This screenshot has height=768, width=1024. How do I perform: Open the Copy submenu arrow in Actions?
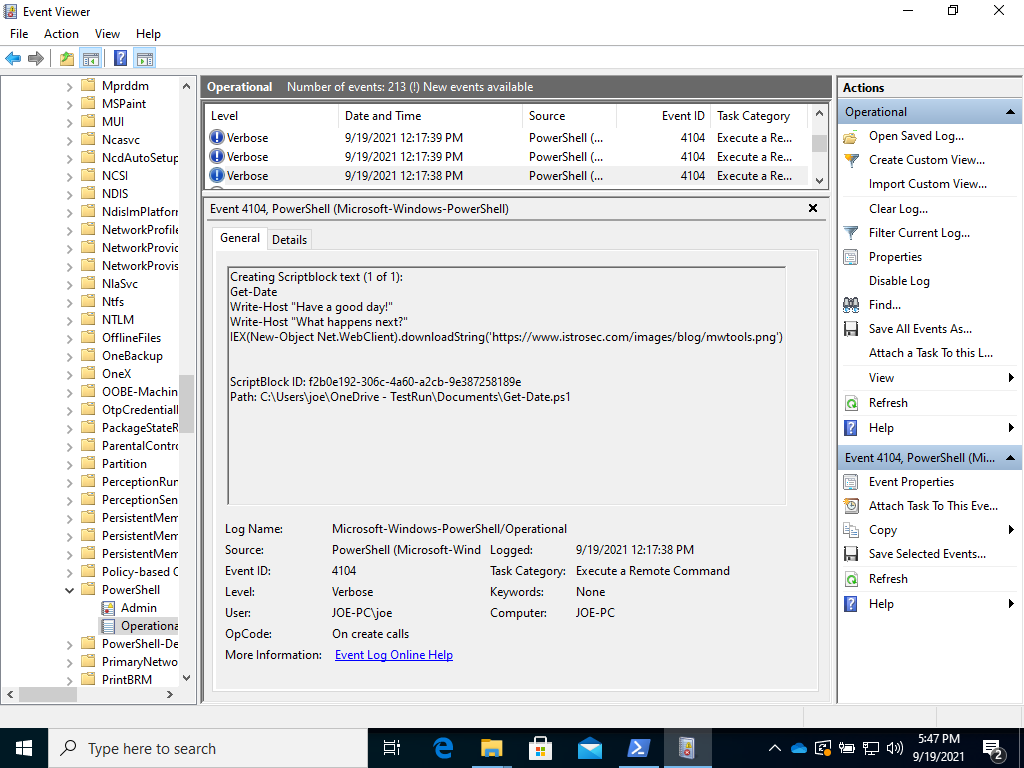click(1011, 530)
